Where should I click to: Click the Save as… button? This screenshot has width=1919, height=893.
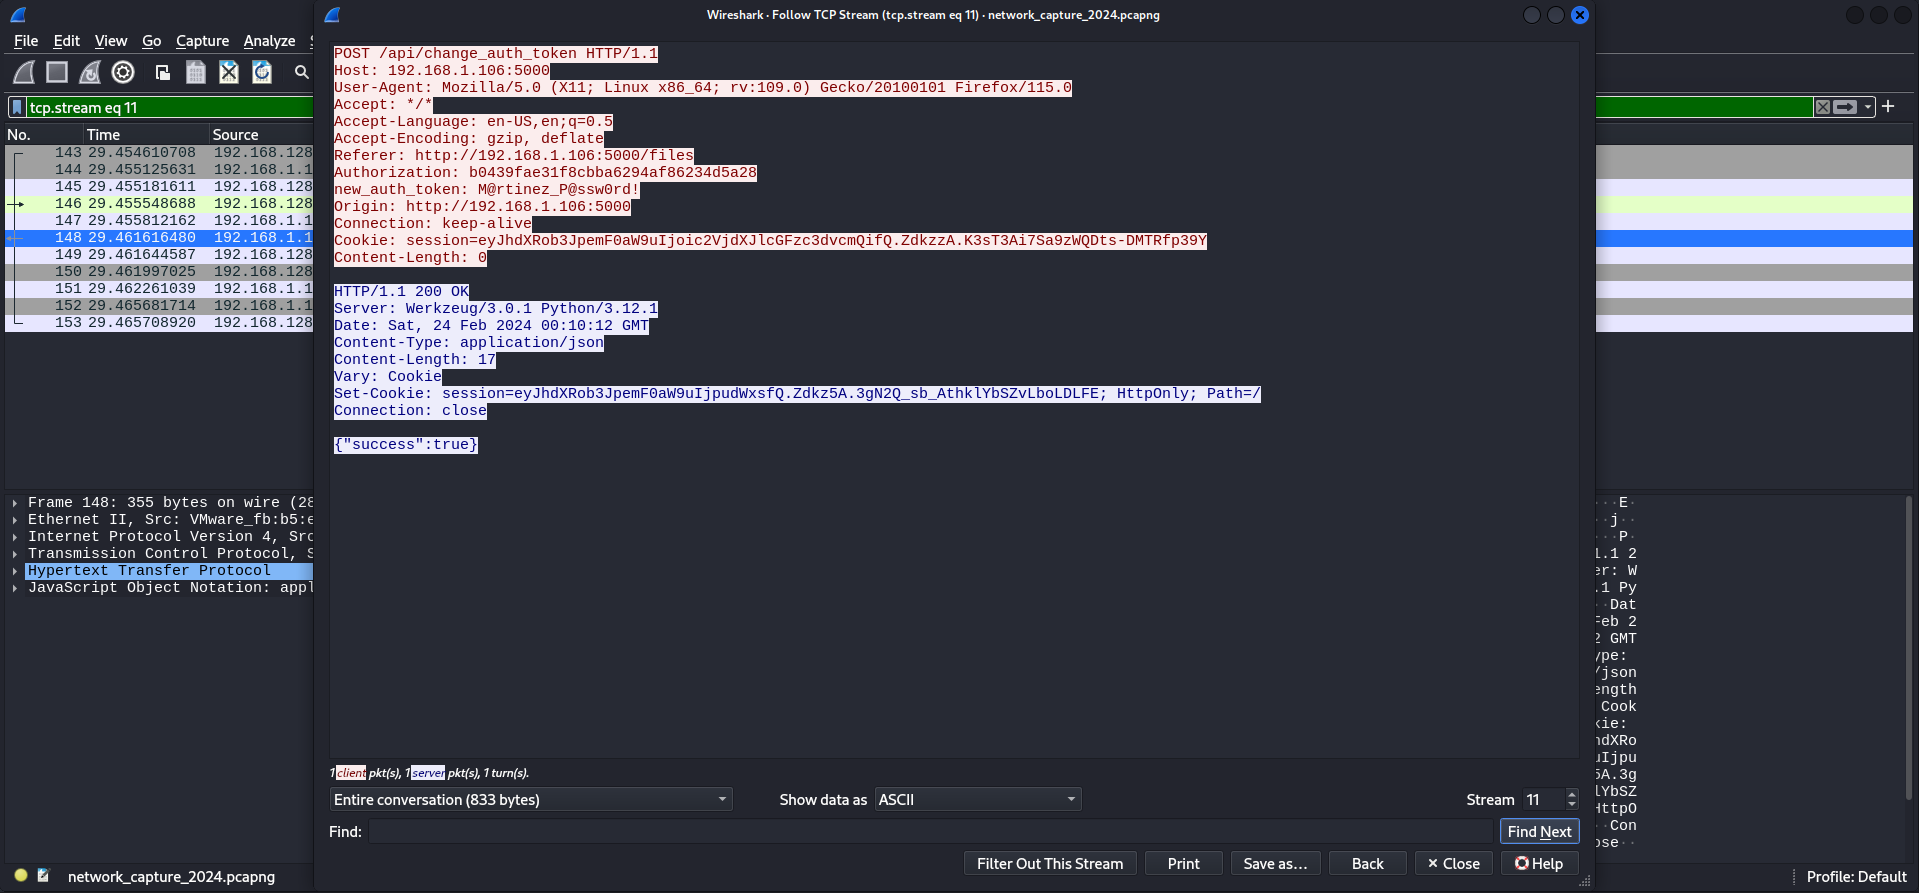1275,863
